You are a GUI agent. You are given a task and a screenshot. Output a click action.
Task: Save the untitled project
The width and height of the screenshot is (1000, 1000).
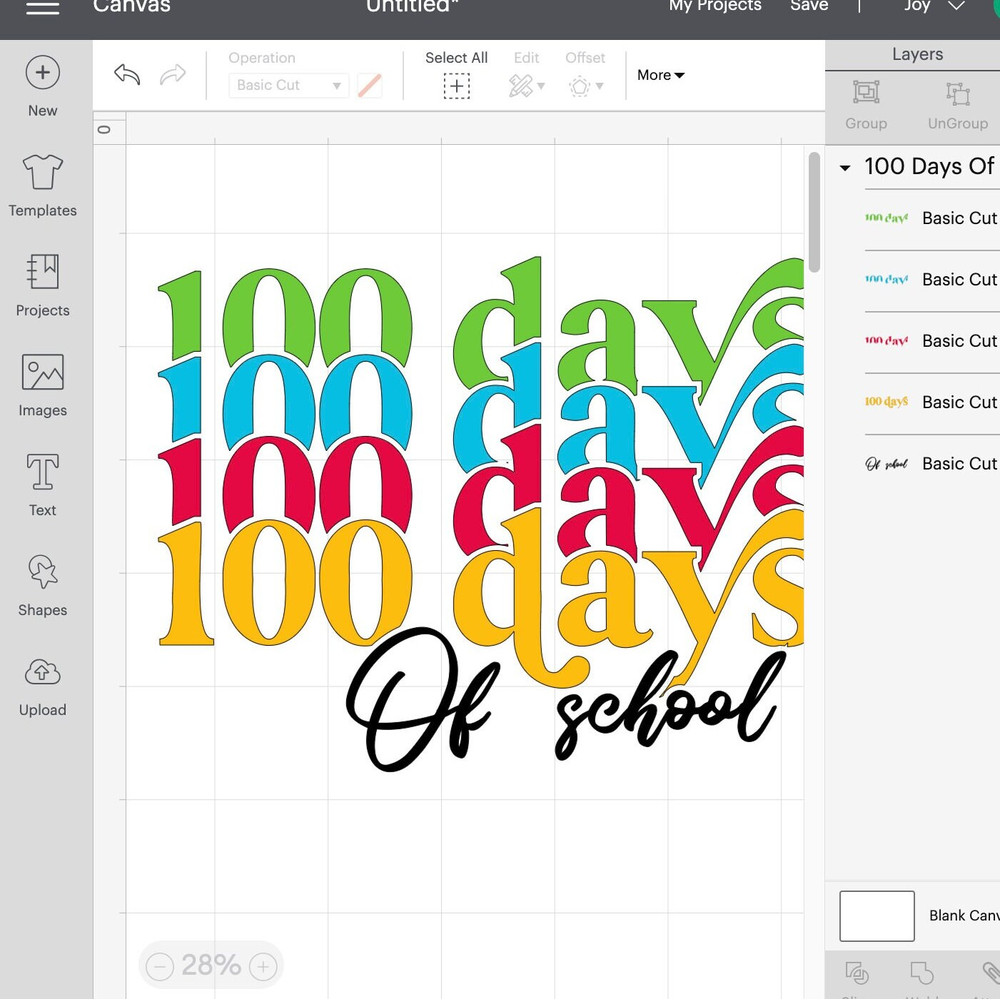pyautogui.click(x=809, y=7)
